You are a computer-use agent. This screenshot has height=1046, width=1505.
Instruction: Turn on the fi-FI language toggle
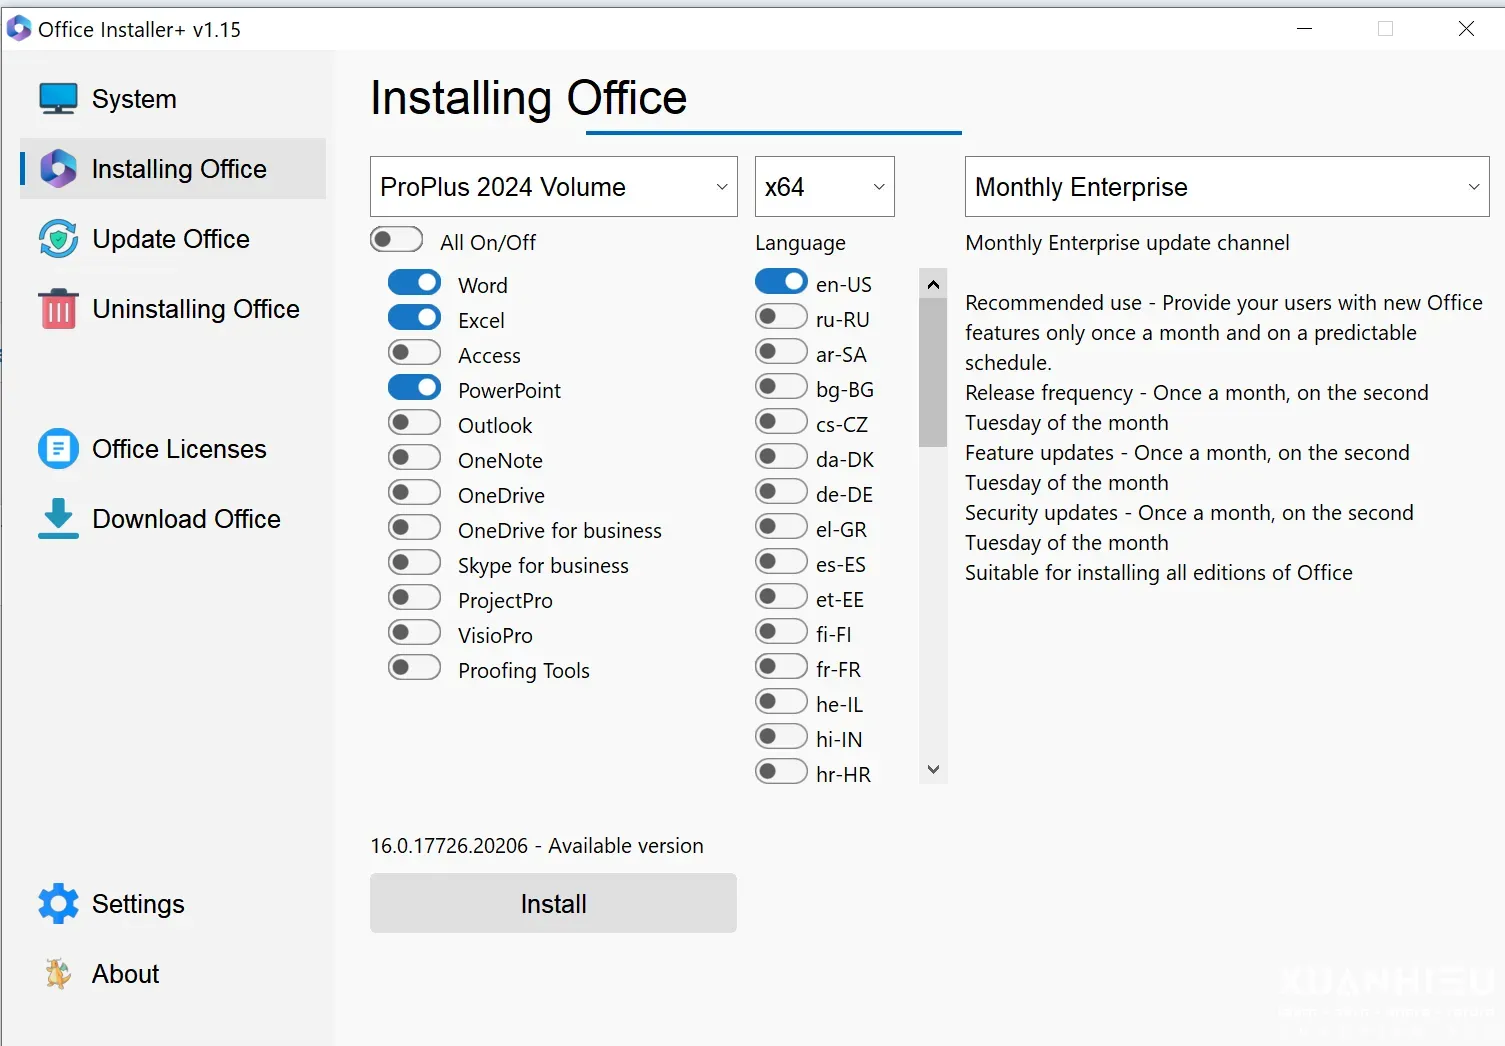tap(781, 632)
